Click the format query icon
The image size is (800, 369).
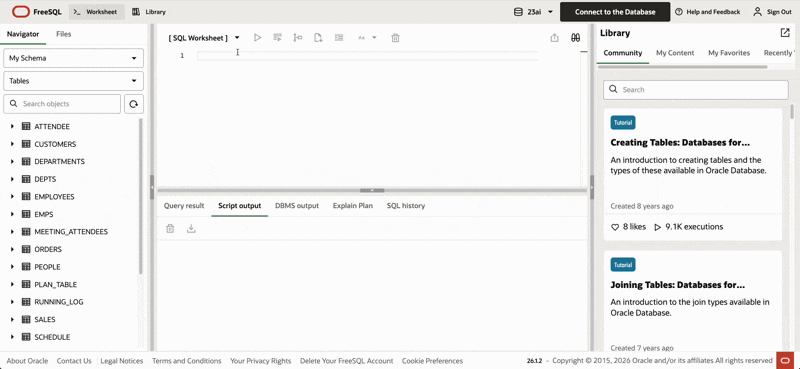(339, 37)
